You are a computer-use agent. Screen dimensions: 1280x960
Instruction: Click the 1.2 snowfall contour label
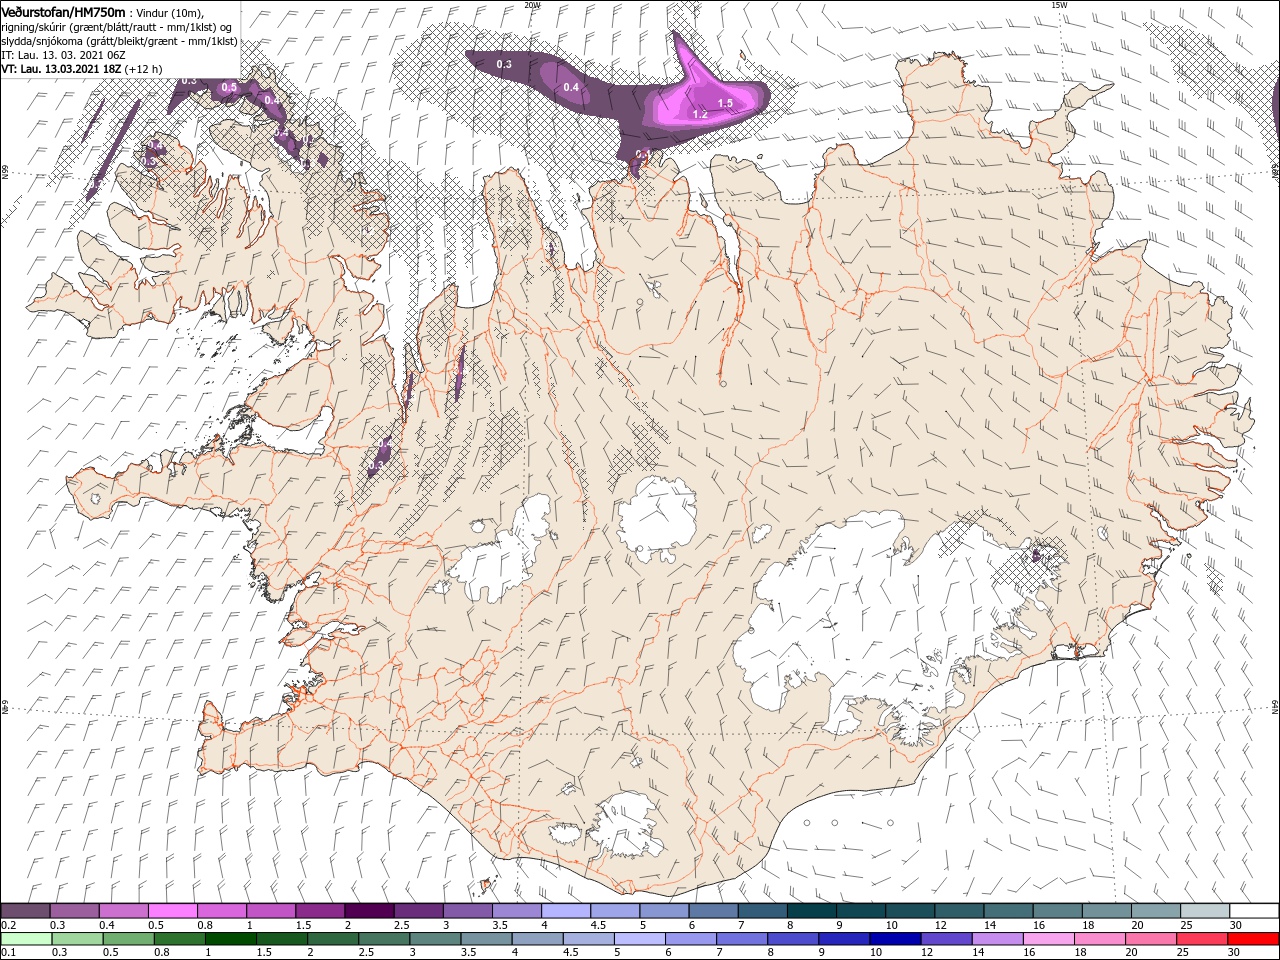pos(700,114)
